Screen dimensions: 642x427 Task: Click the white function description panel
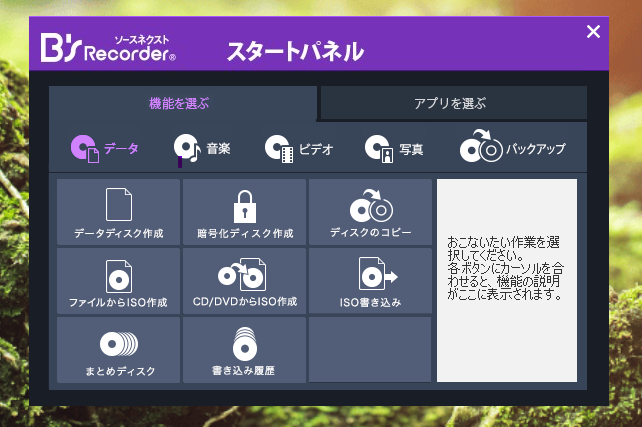[507, 280]
